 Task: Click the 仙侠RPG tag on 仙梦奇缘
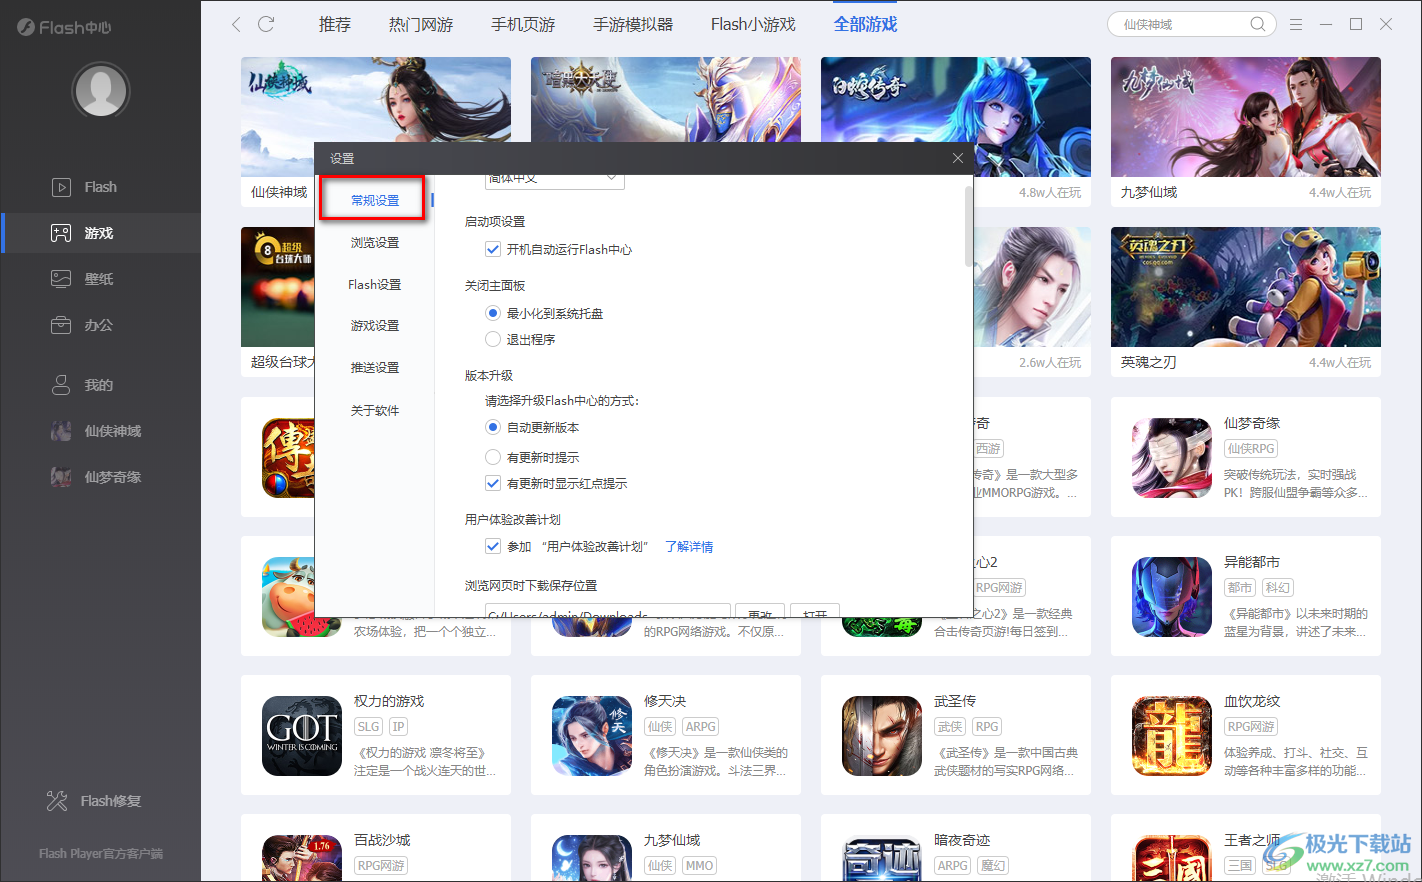point(1251,449)
